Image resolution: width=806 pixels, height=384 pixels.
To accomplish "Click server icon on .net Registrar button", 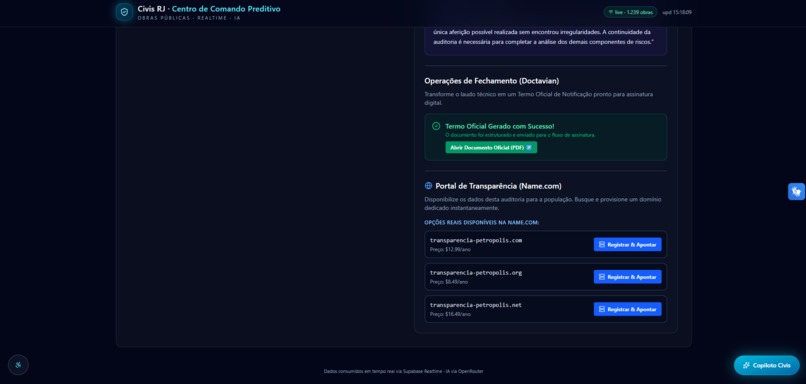I will coord(602,309).
